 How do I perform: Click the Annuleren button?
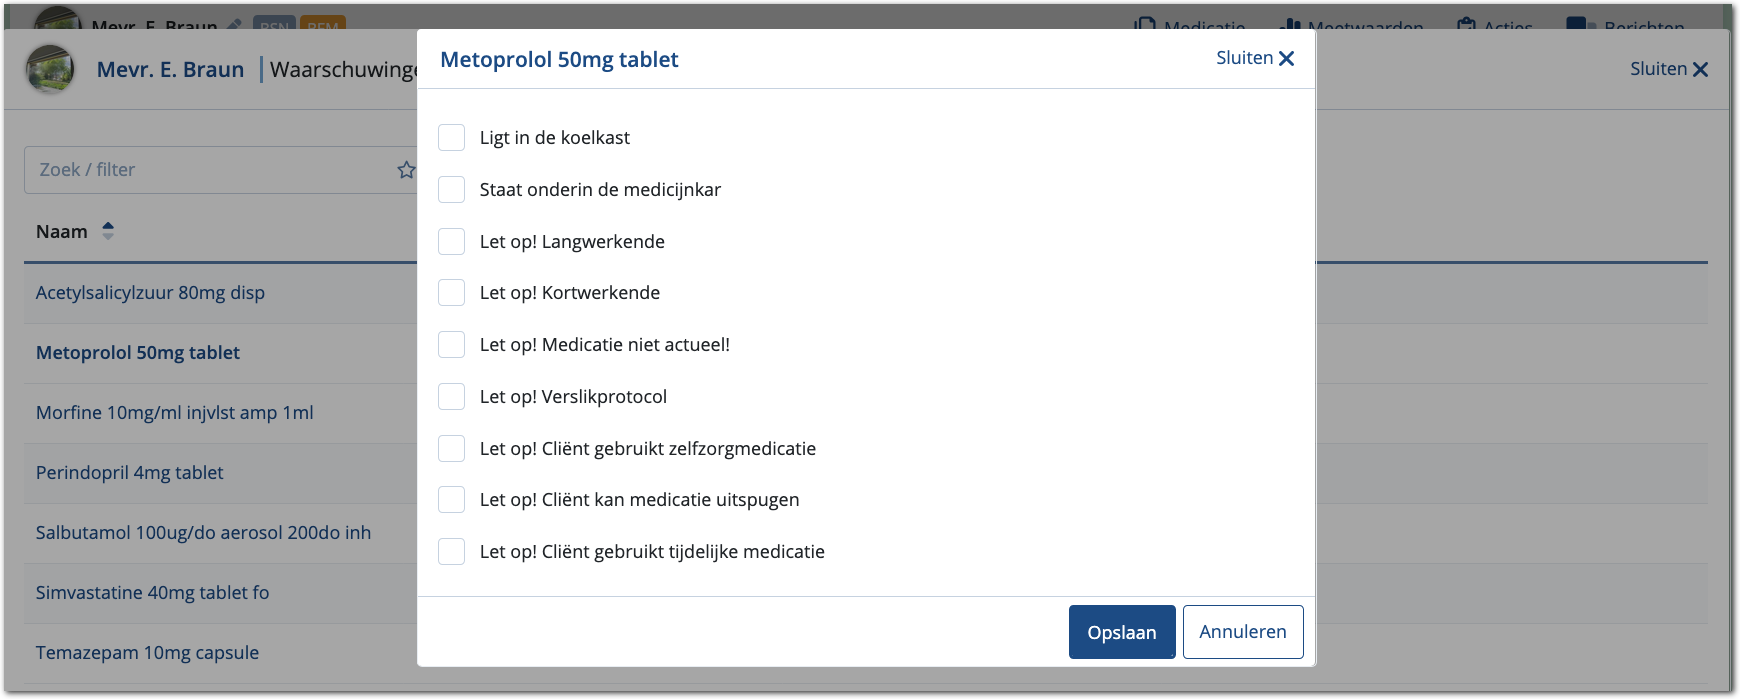pos(1242,632)
